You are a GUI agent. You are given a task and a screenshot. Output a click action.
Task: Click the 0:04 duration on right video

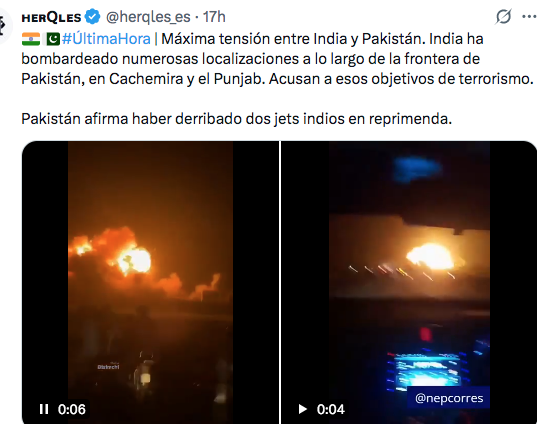tap(330, 409)
